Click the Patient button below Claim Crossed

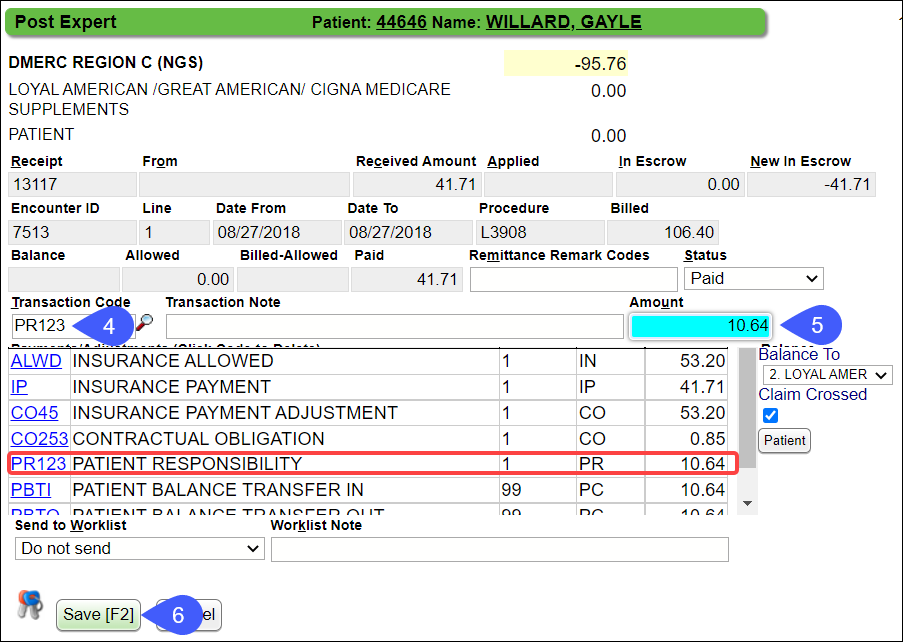[784, 440]
